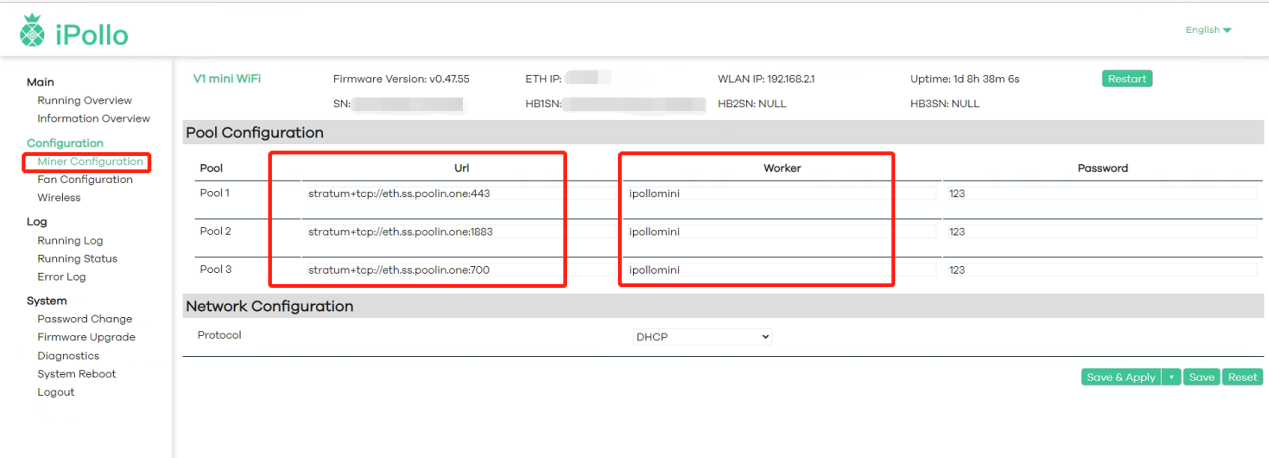
Task: Navigate to Wireless settings
Action: pyautogui.click(x=59, y=198)
